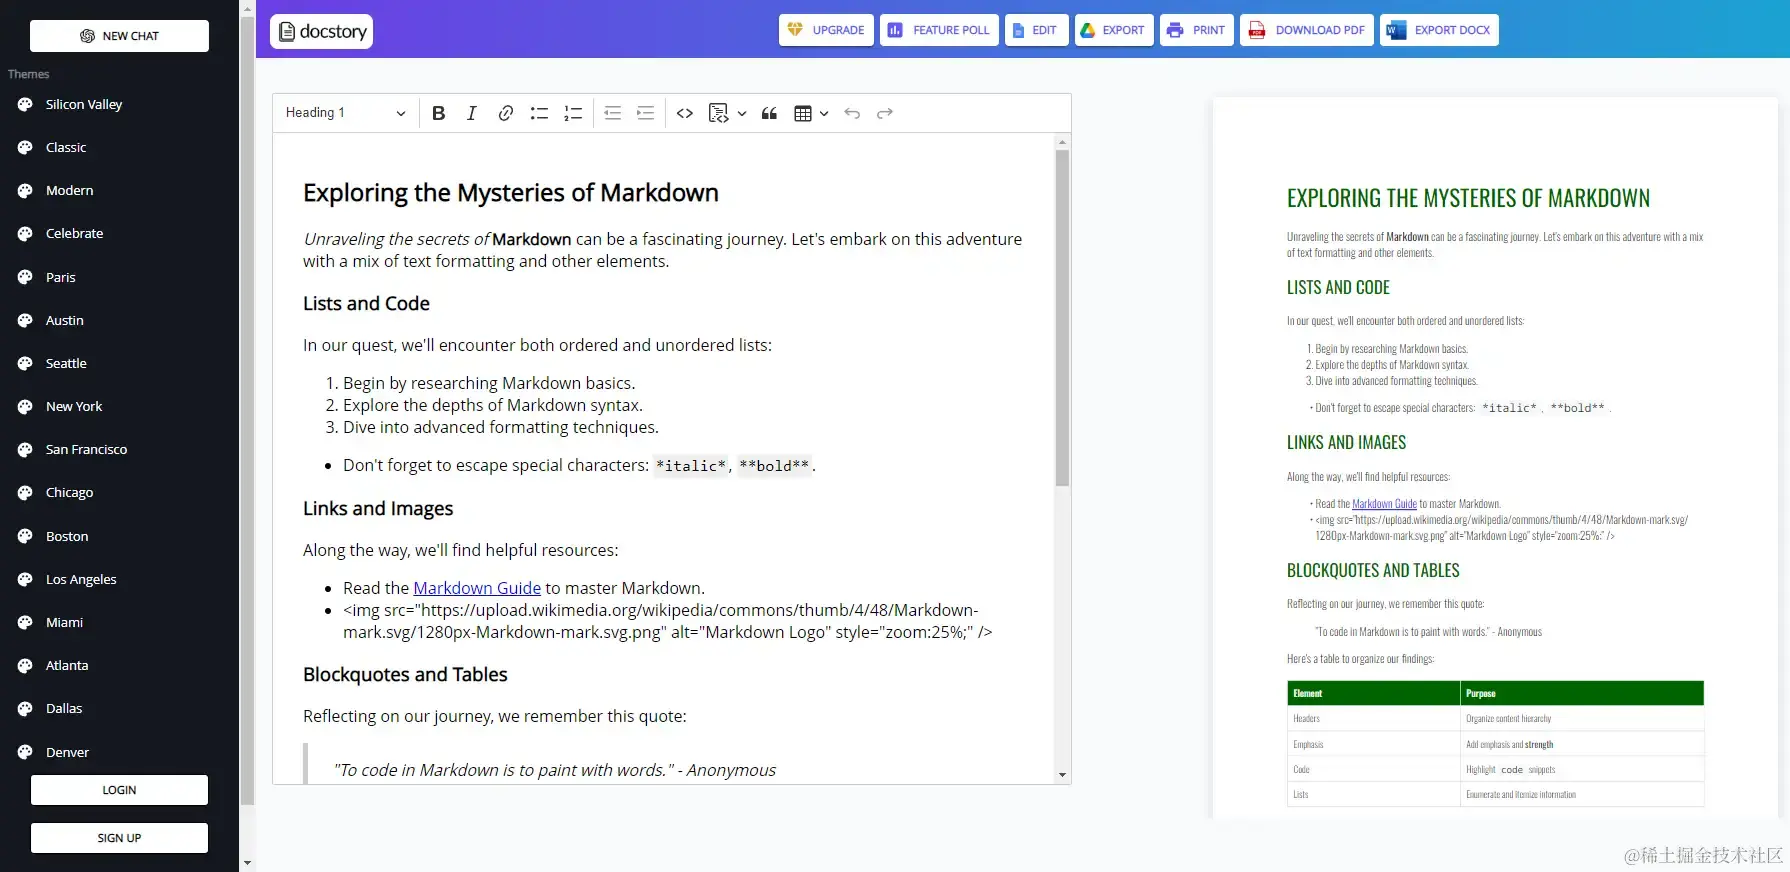Click the docstory logo
Screen dimensions: 1790x872
pos(322,31)
